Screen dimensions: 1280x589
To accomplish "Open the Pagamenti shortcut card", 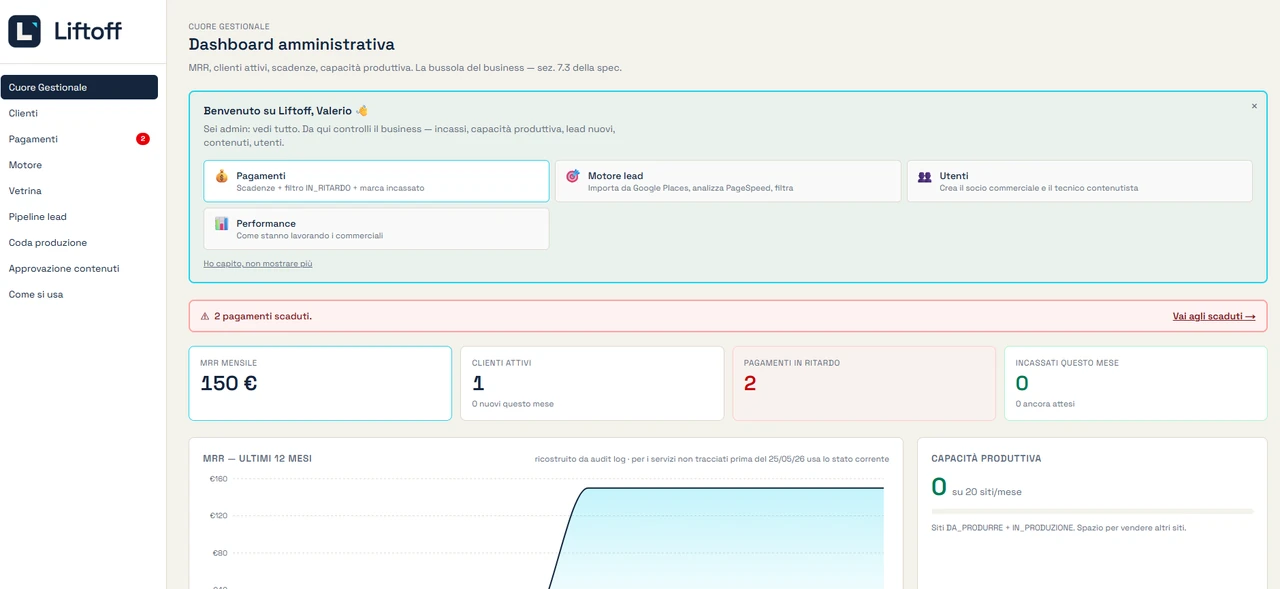I will [376, 181].
